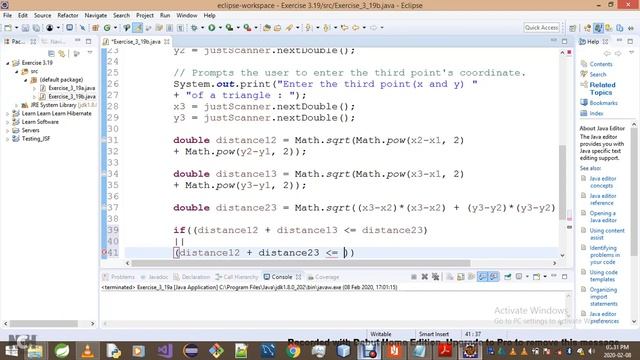Click the Remove Launch X icon in Console

point(424,277)
